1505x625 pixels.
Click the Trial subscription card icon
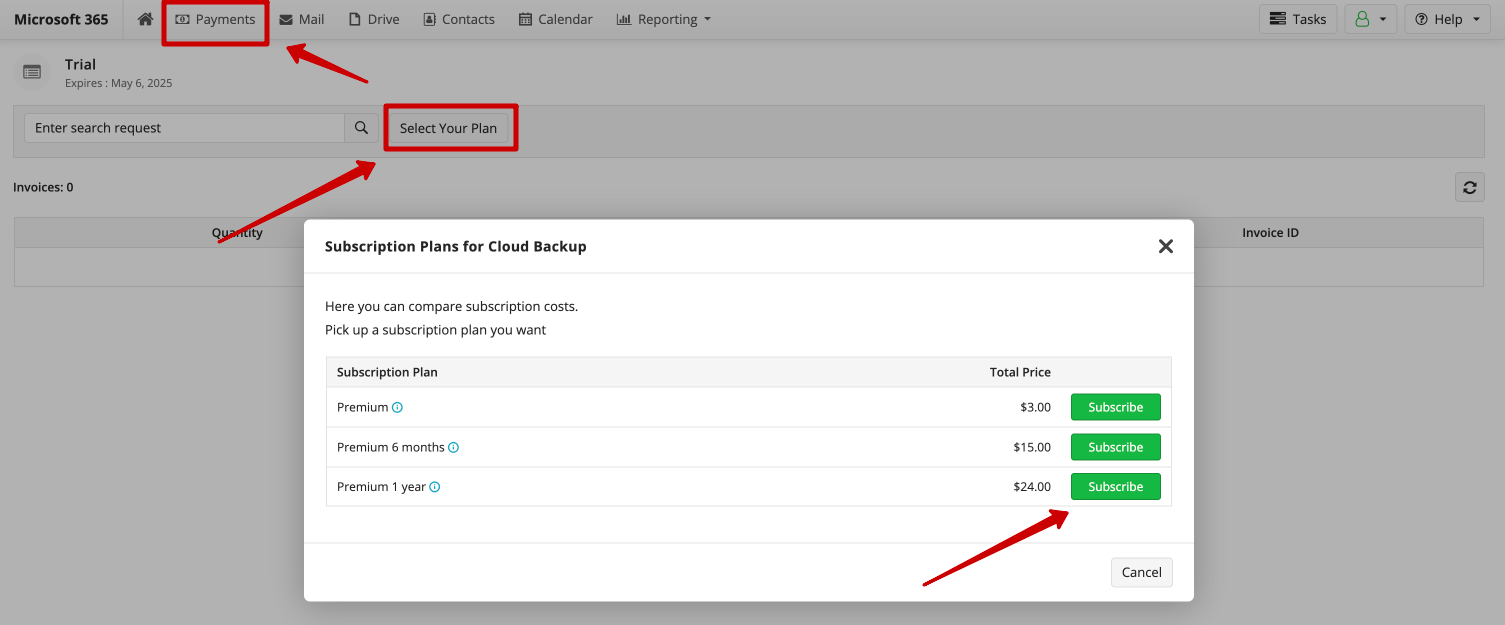click(32, 72)
